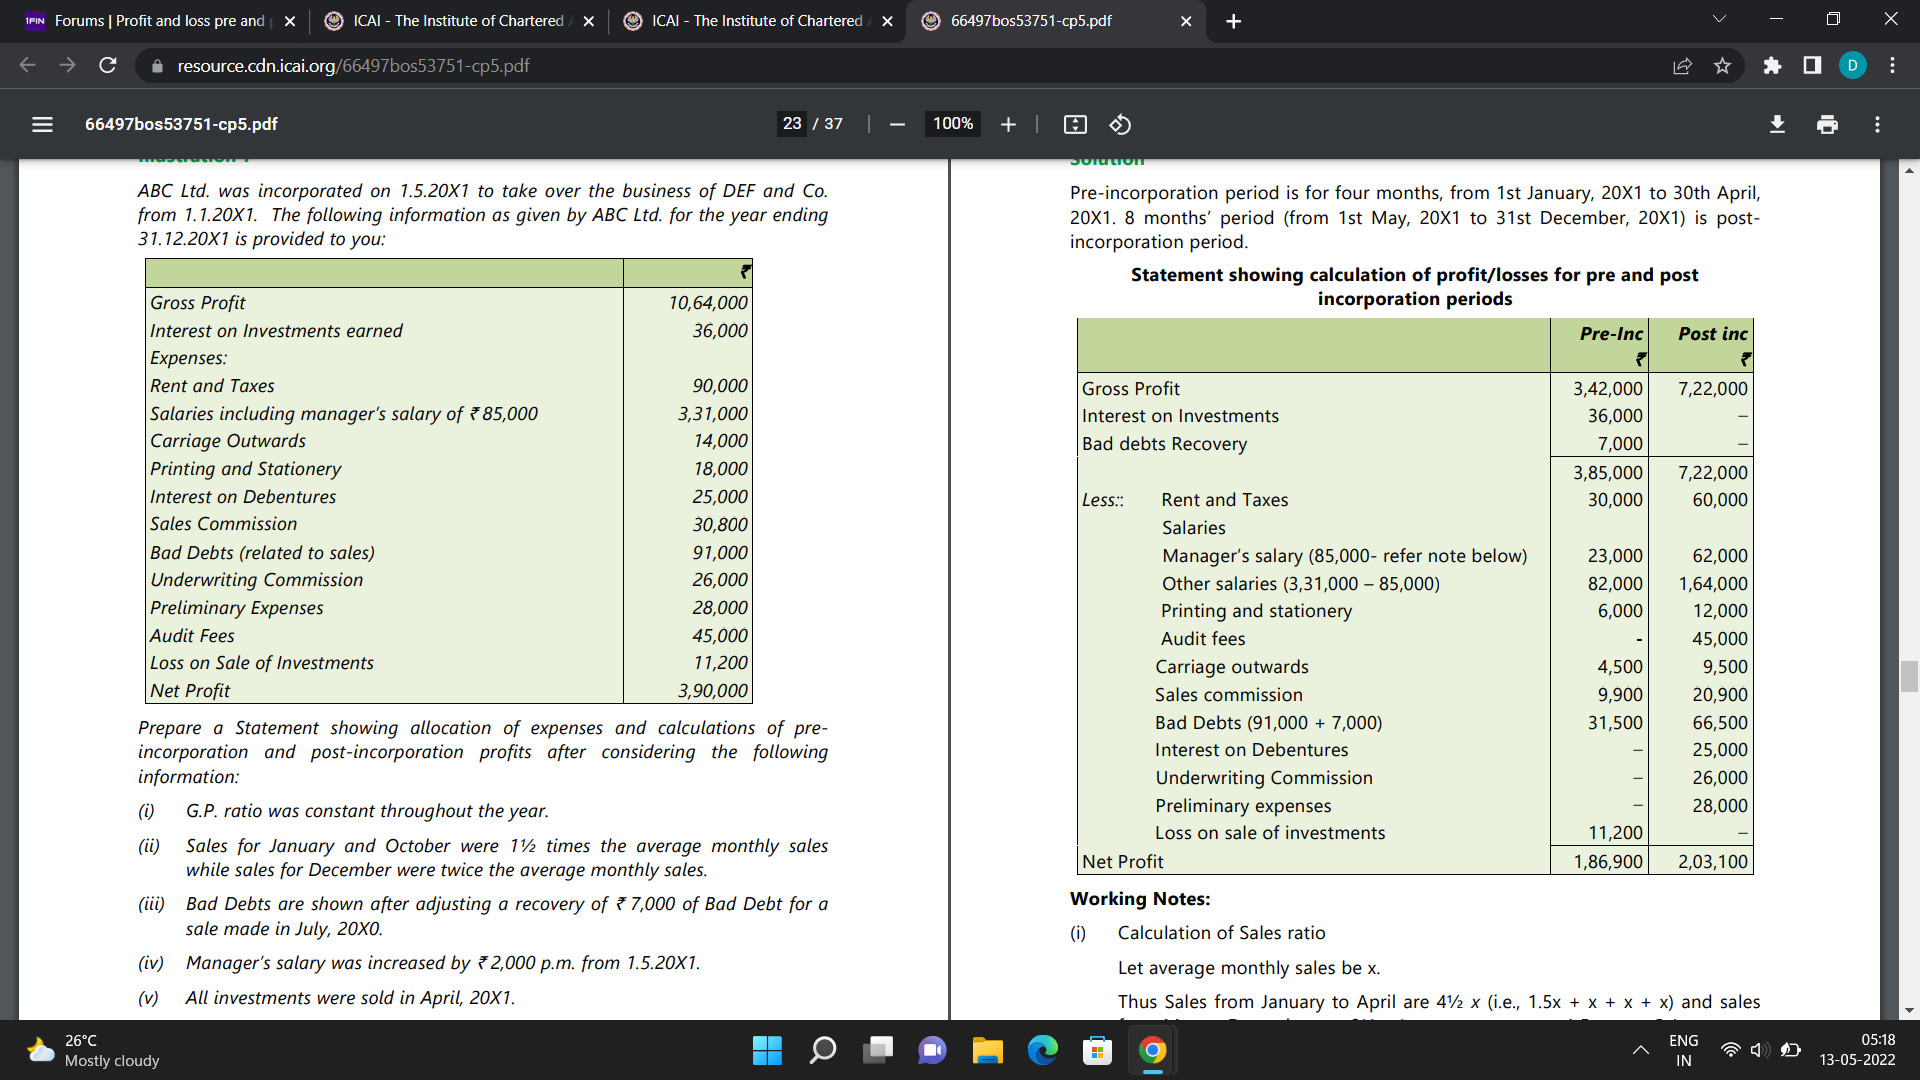Download the PDF file
Screen dimensions: 1920x1080
tap(1777, 124)
